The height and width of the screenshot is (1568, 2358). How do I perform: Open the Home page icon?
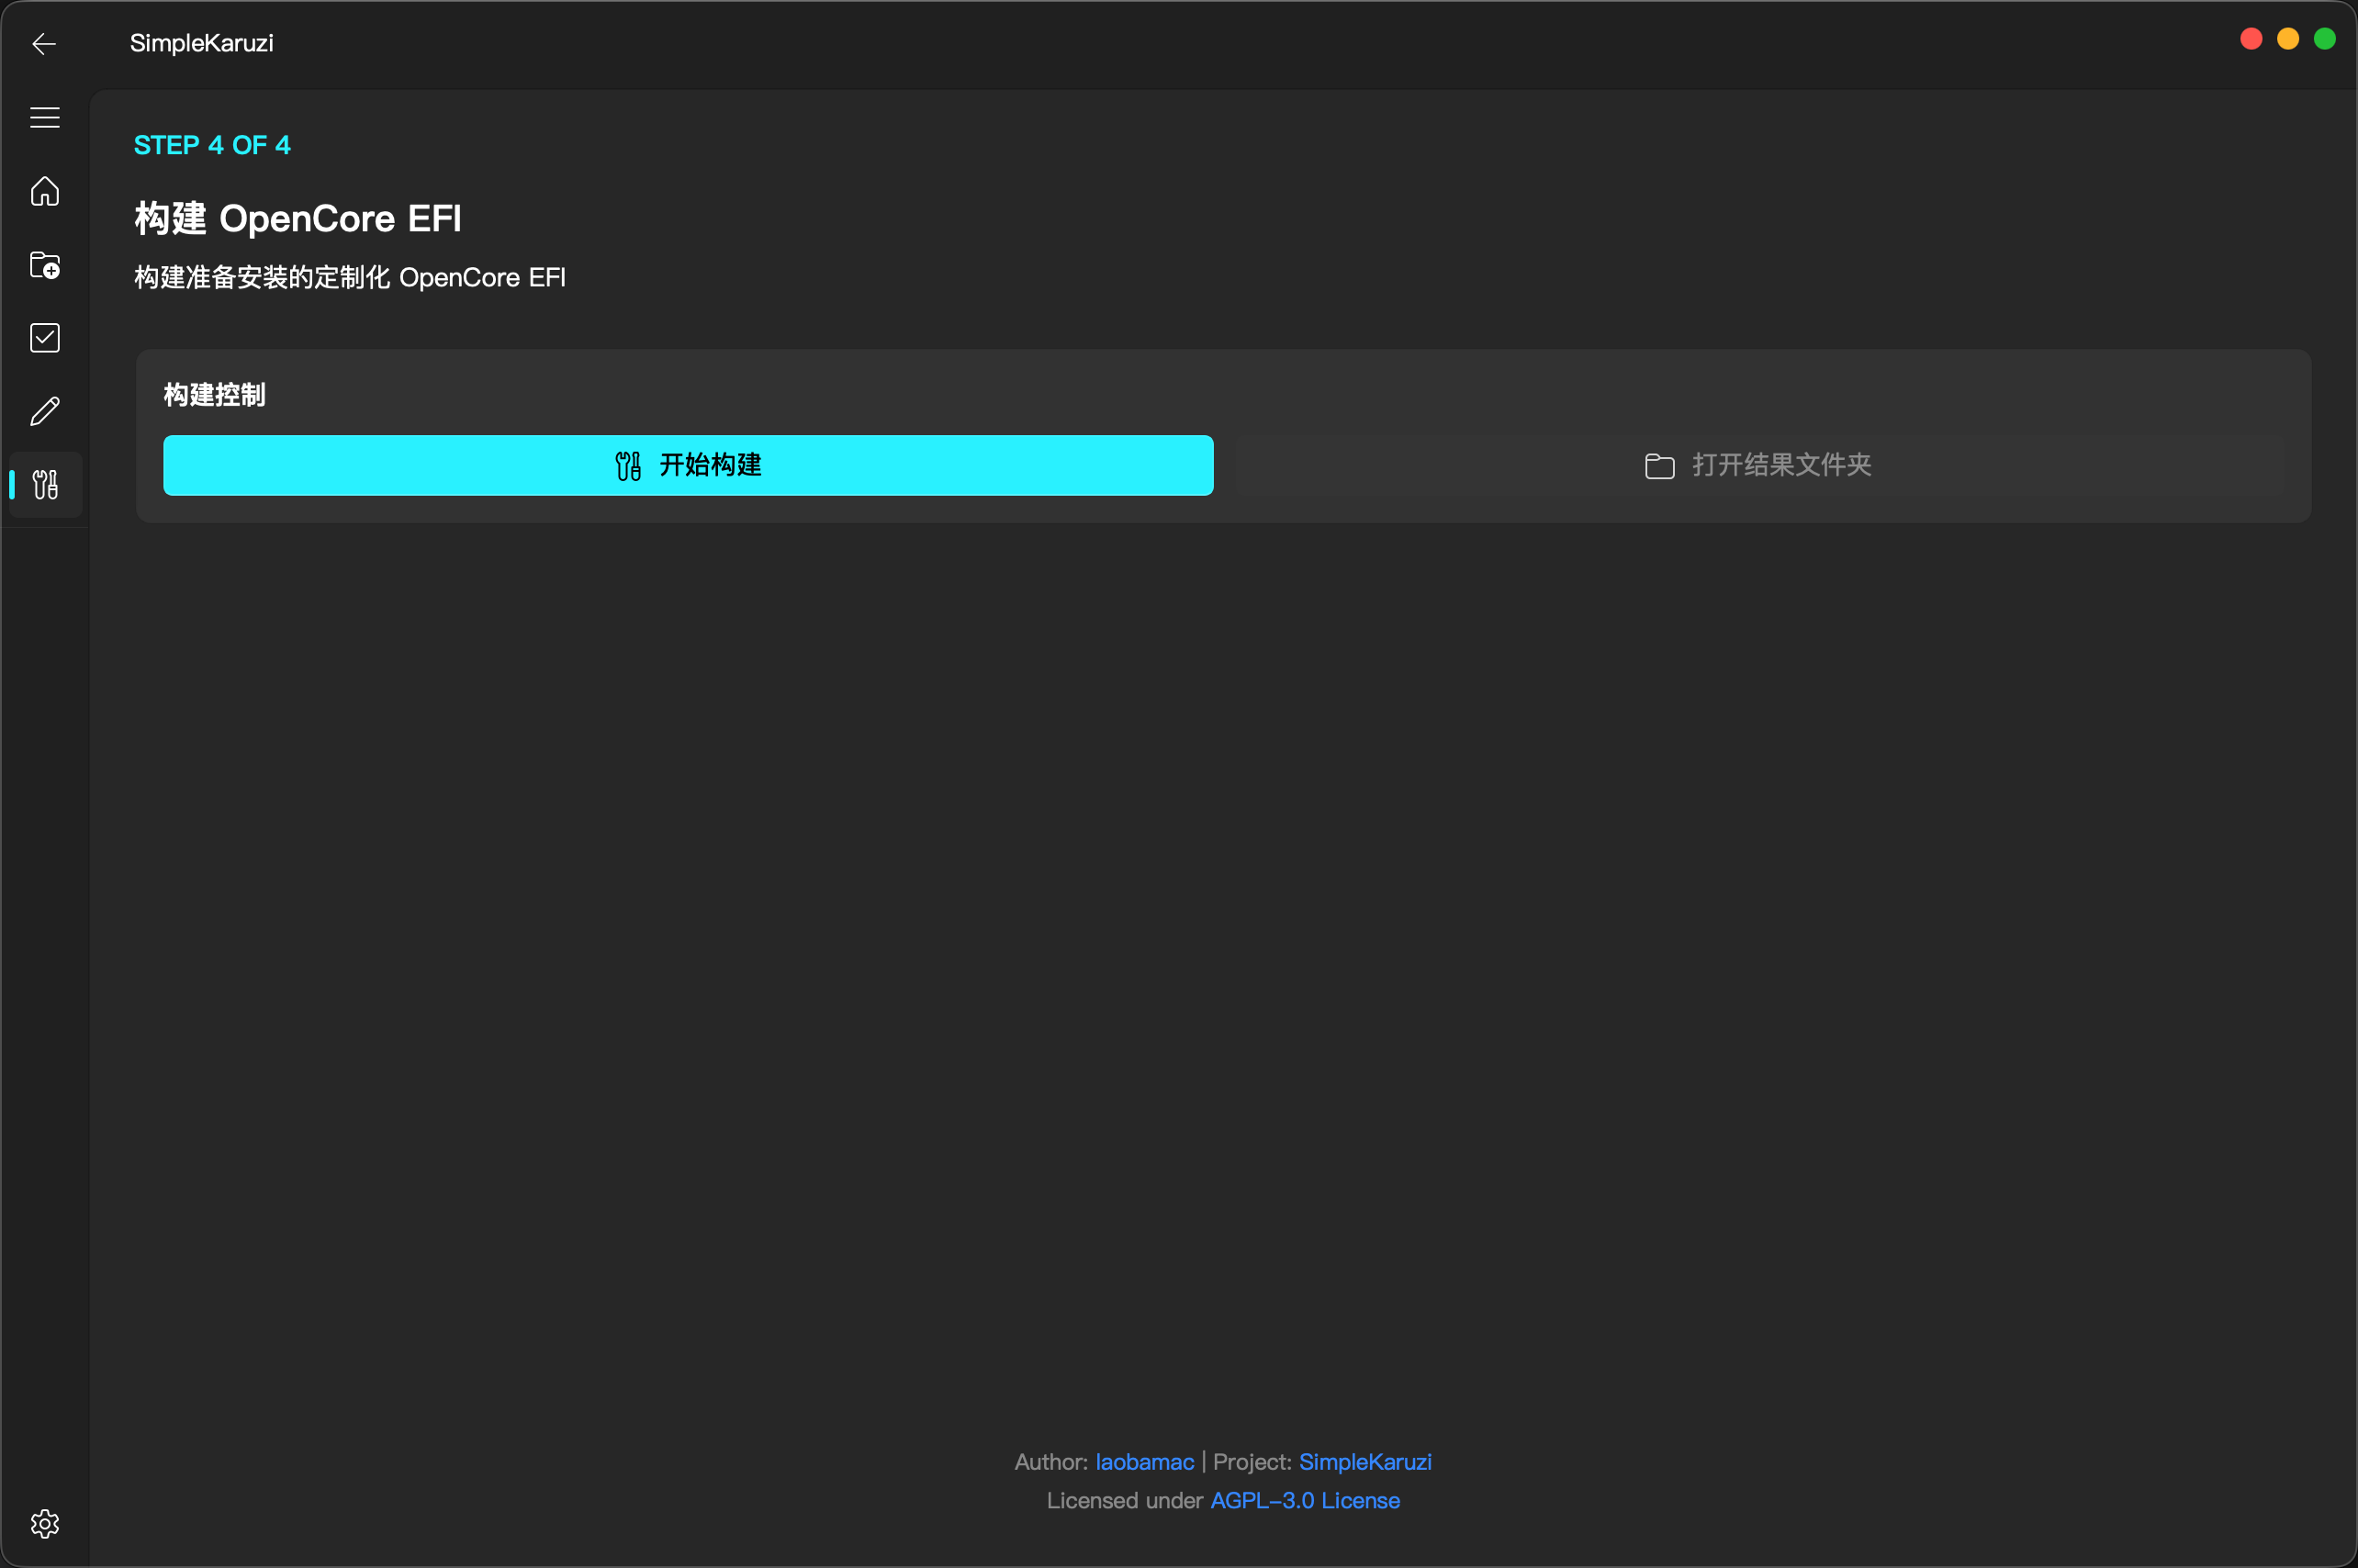[x=45, y=191]
